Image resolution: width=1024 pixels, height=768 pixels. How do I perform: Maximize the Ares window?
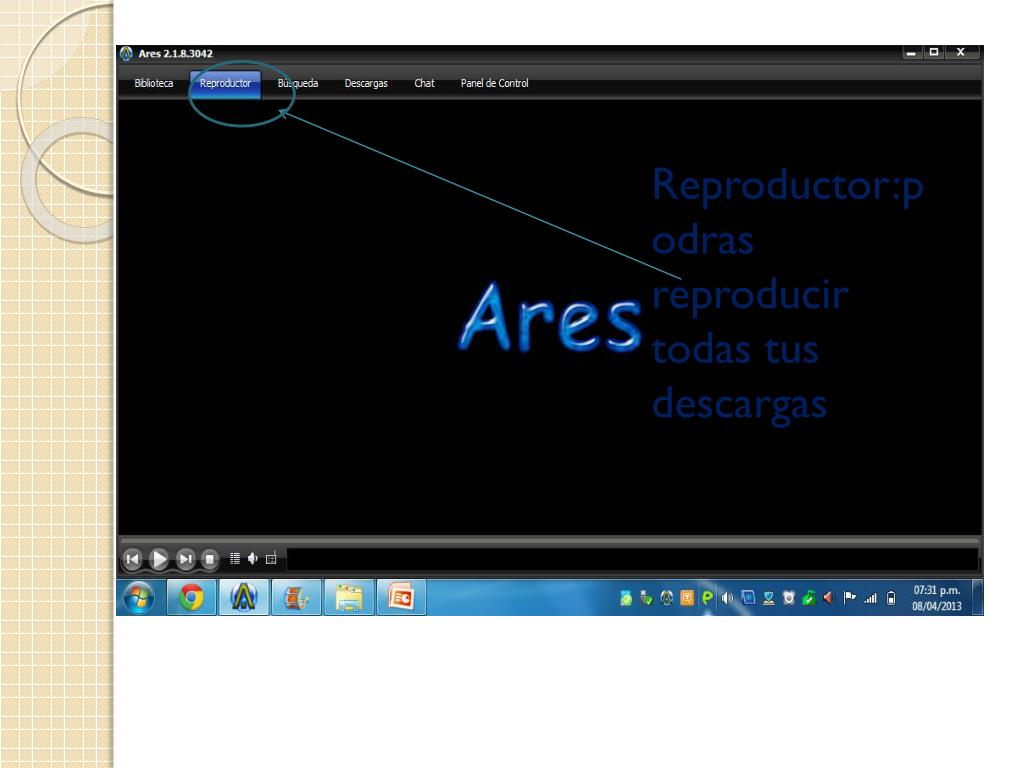(x=934, y=52)
